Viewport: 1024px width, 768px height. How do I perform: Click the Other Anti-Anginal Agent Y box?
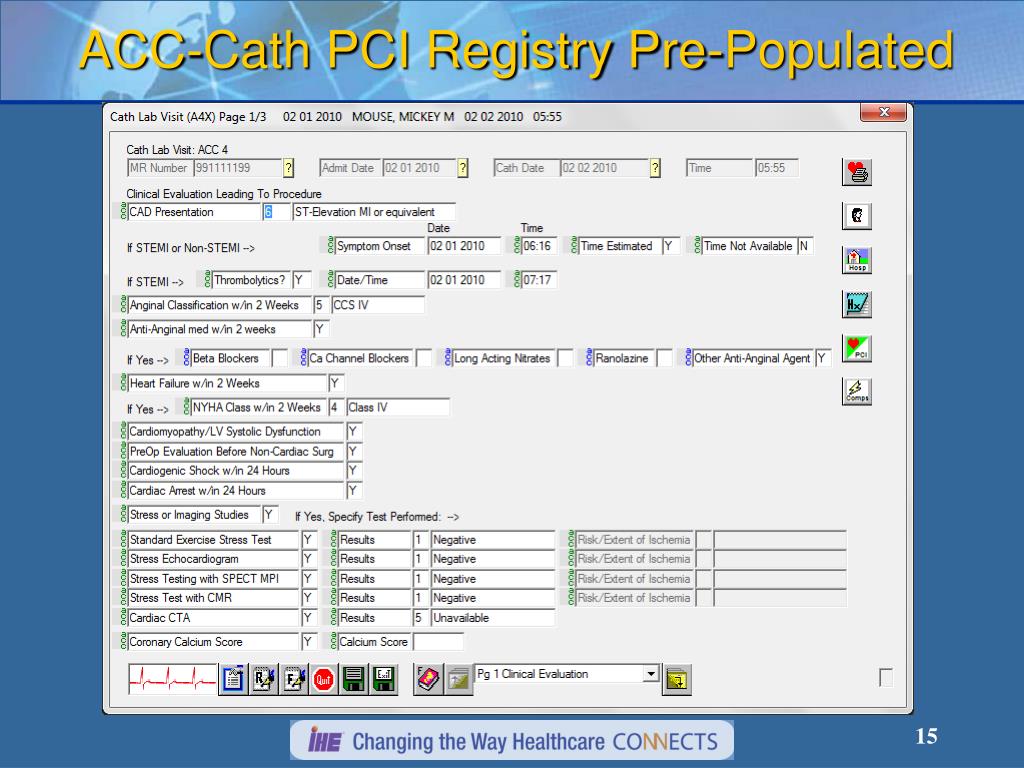pyautogui.click(x=823, y=358)
